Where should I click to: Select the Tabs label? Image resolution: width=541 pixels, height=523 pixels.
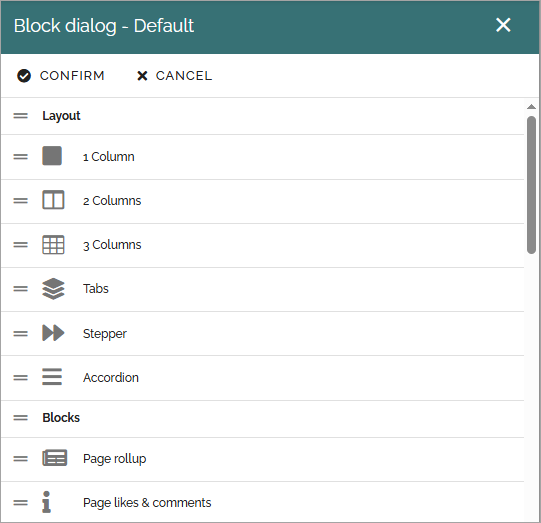tap(96, 289)
